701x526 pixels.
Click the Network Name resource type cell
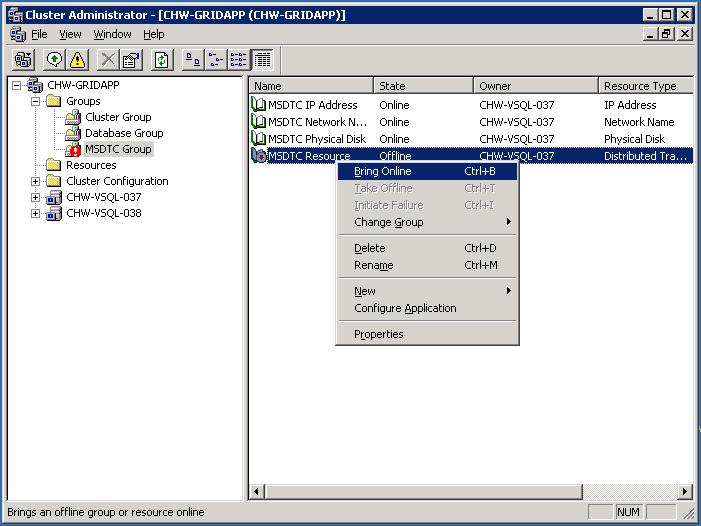point(639,122)
